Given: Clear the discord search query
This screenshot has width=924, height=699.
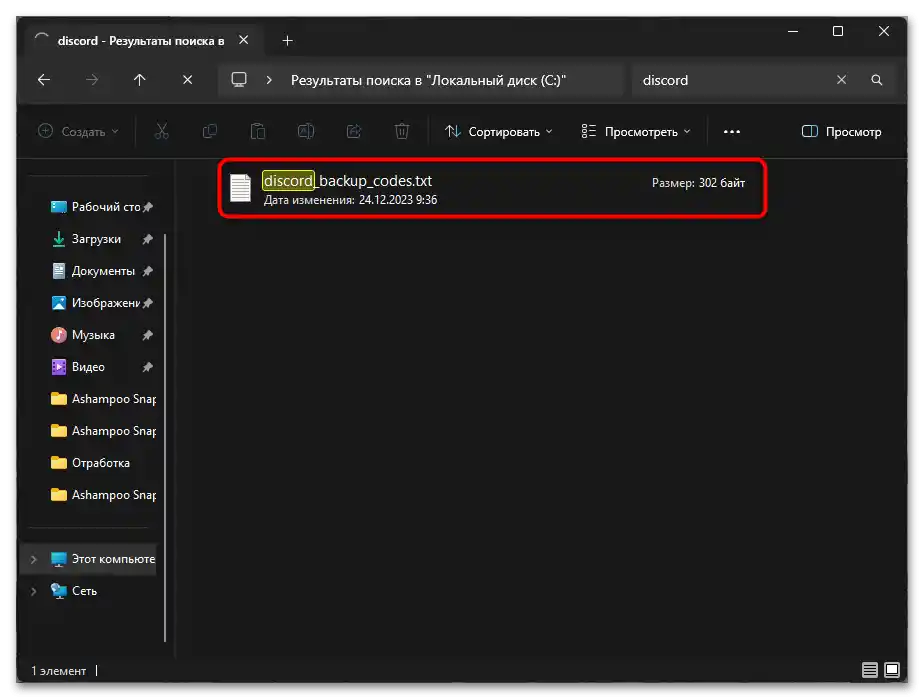Looking at the screenshot, I should [842, 80].
